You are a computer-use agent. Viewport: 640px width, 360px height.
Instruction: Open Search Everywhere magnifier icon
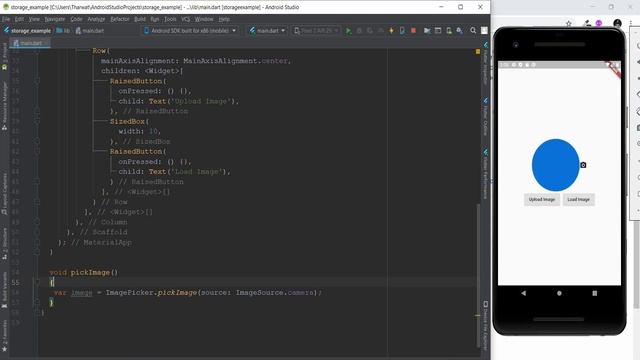[x=473, y=31]
